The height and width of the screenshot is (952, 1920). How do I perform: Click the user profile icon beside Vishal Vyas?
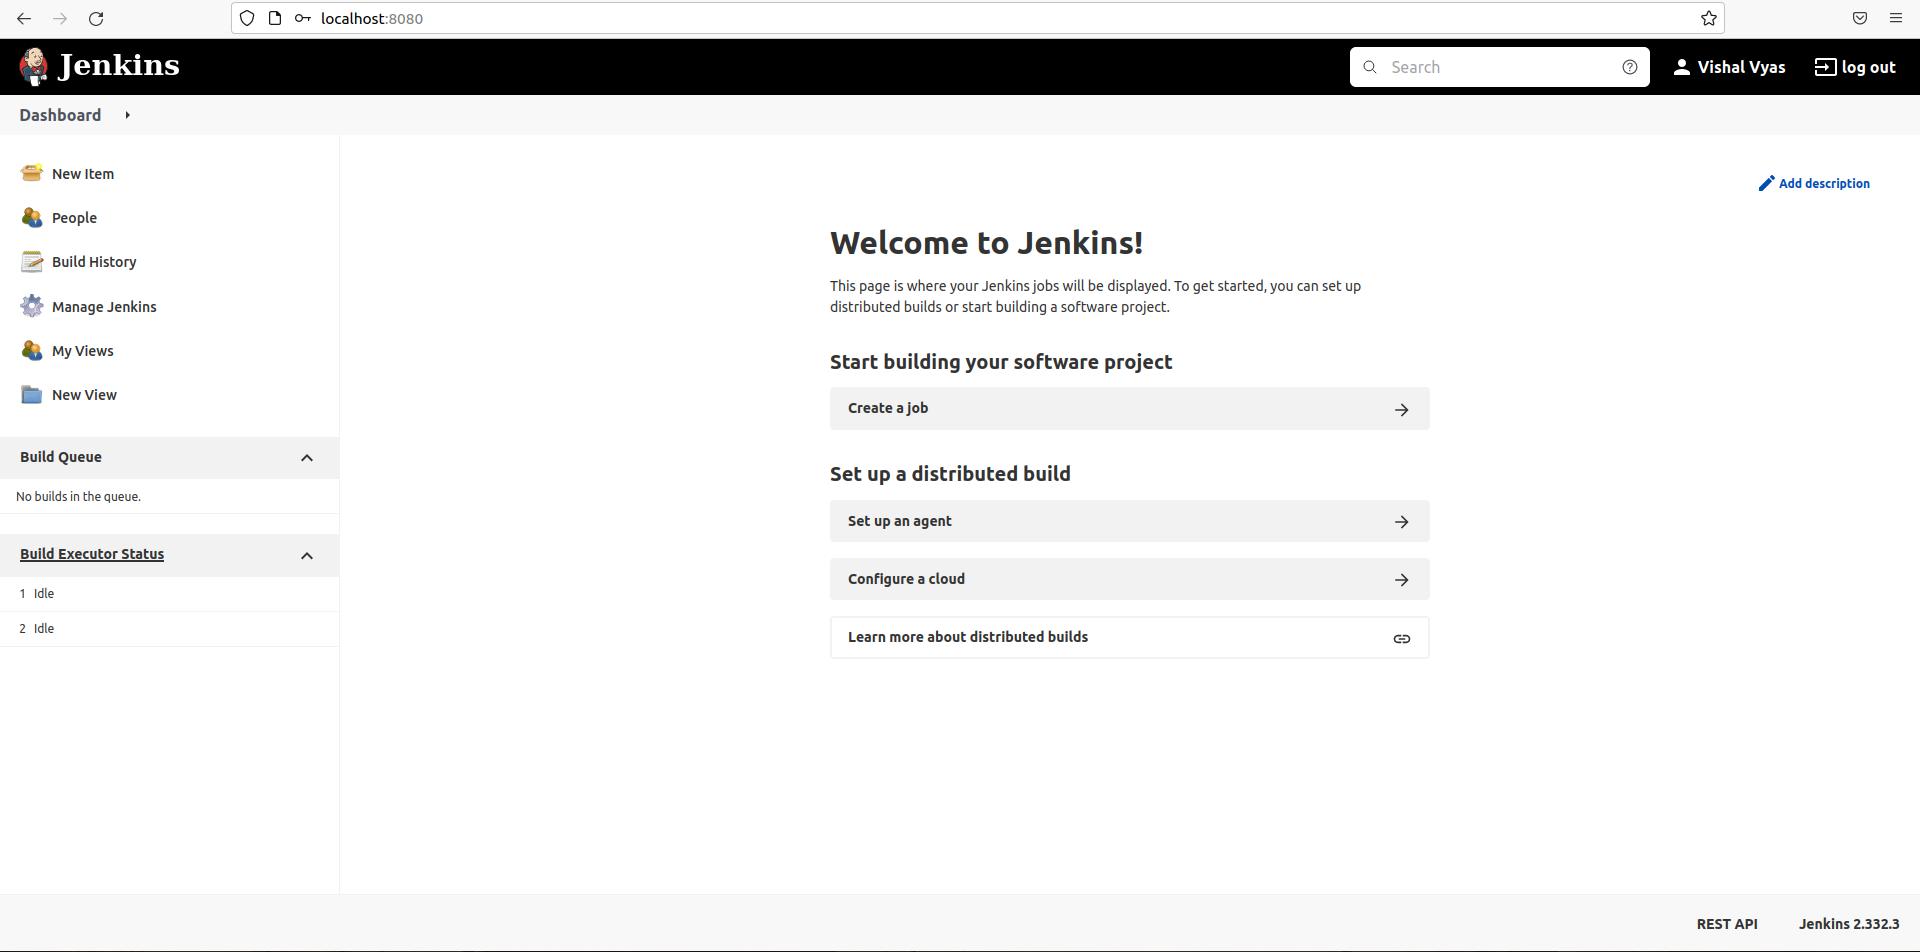pyautogui.click(x=1682, y=67)
